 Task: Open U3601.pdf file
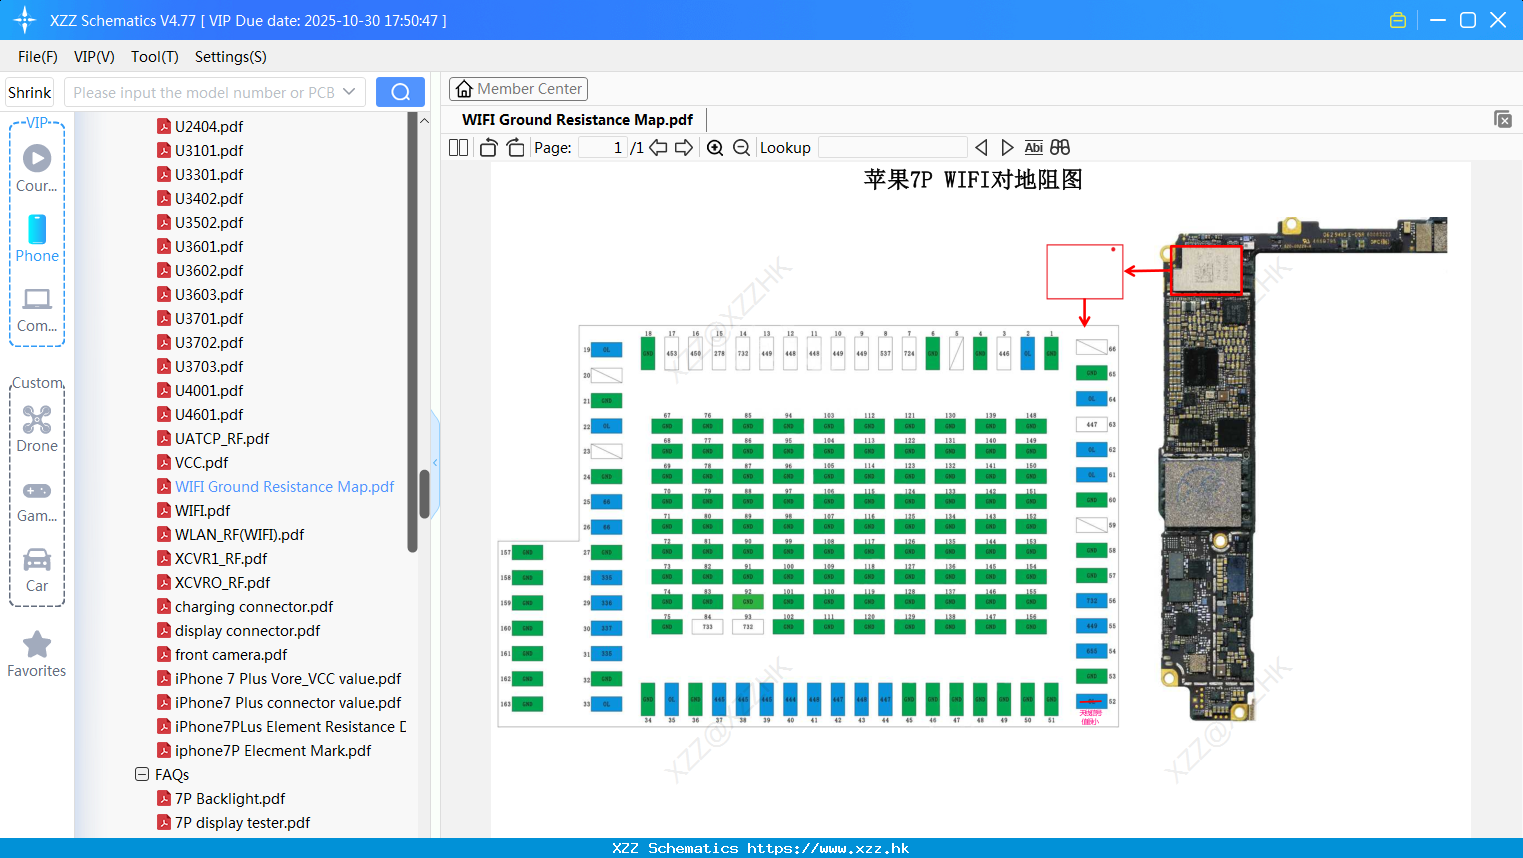click(209, 246)
